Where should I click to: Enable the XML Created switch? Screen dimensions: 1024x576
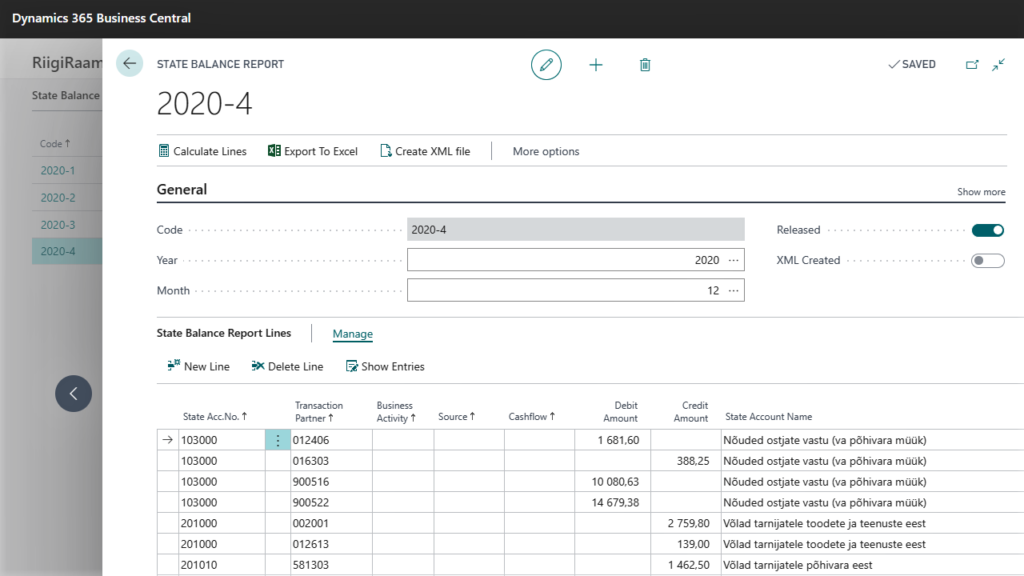point(987,260)
